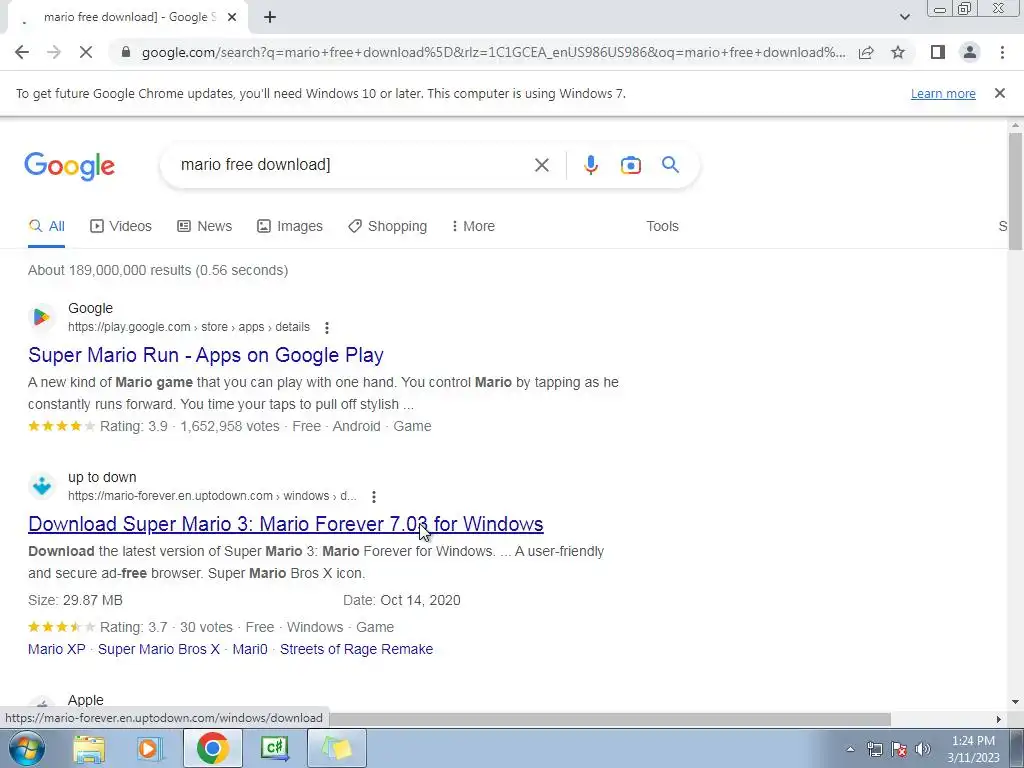Open the Mari0 sitelink

click(x=250, y=649)
